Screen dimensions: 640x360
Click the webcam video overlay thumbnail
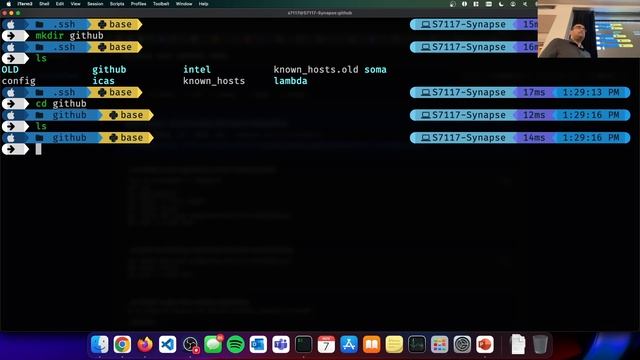[x=589, y=29]
